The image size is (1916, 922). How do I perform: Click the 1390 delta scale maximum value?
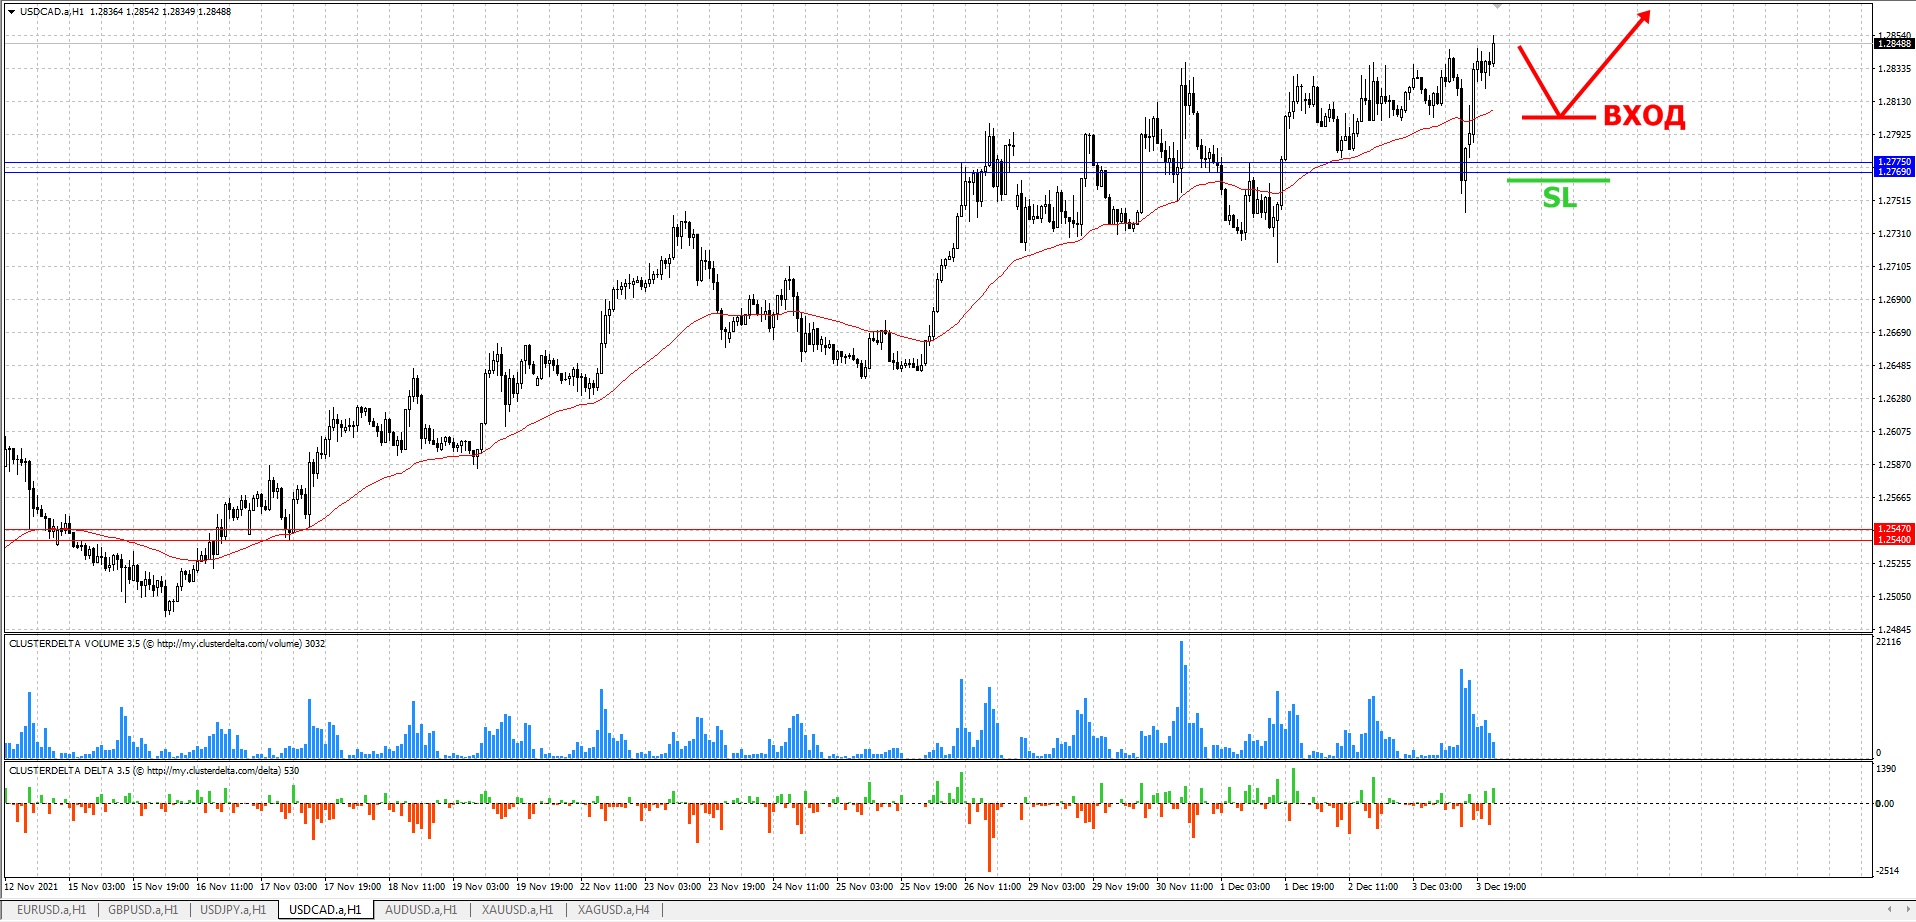[1886, 769]
